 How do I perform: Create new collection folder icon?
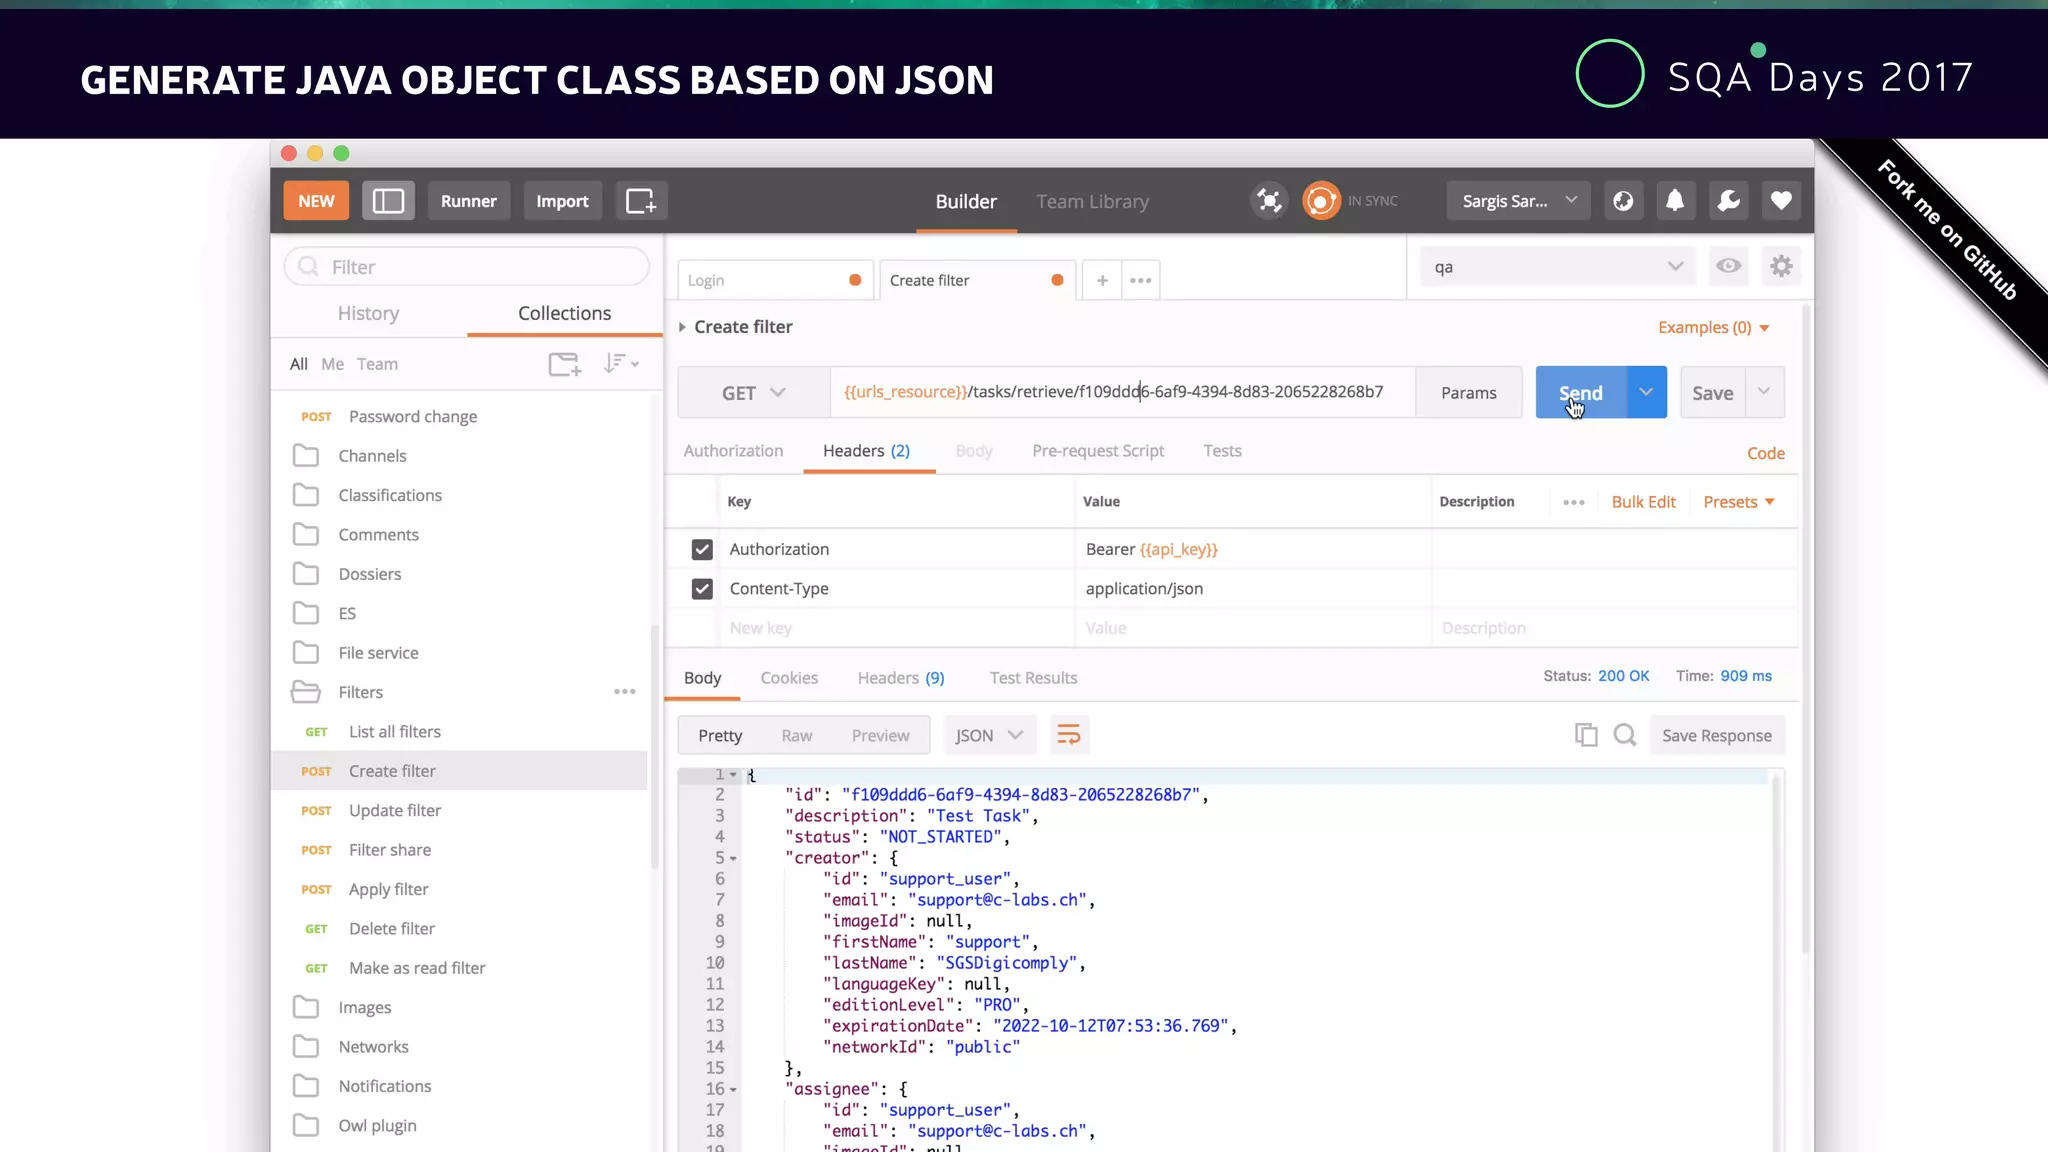(565, 364)
